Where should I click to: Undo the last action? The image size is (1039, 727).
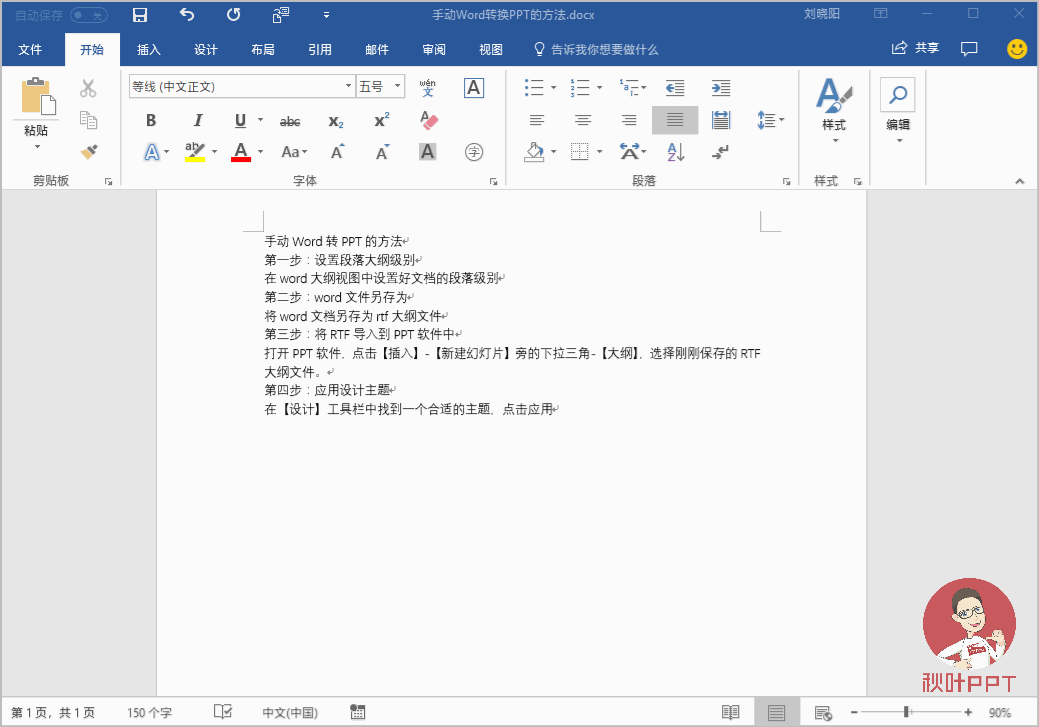coord(187,15)
